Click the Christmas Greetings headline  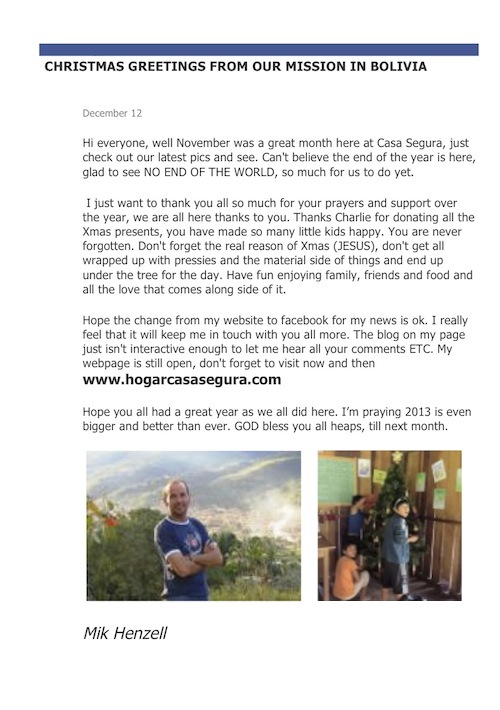[x=236, y=67]
